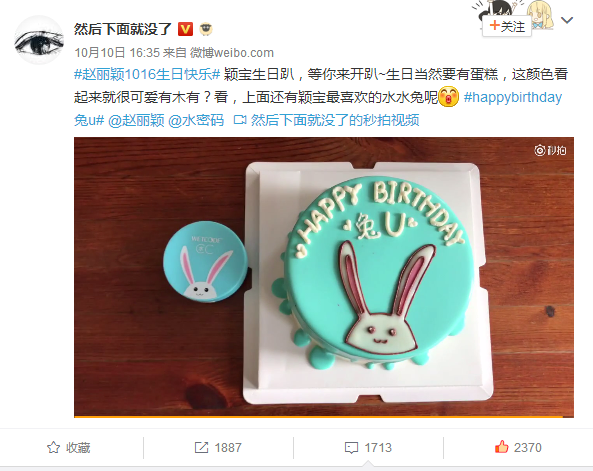
Task: Click the shocked emoji in post text
Action: click(x=449, y=97)
